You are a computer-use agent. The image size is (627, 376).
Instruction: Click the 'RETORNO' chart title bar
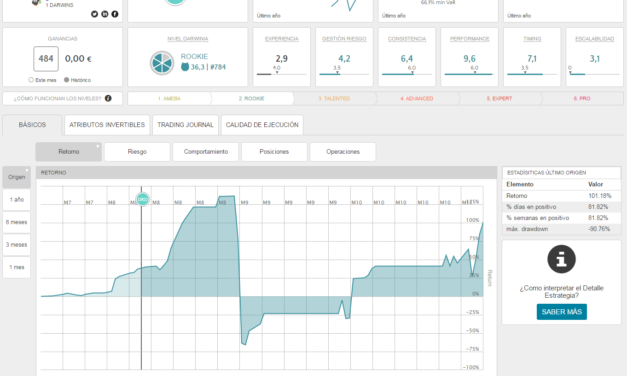pyautogui.click(x=266, y=173)
